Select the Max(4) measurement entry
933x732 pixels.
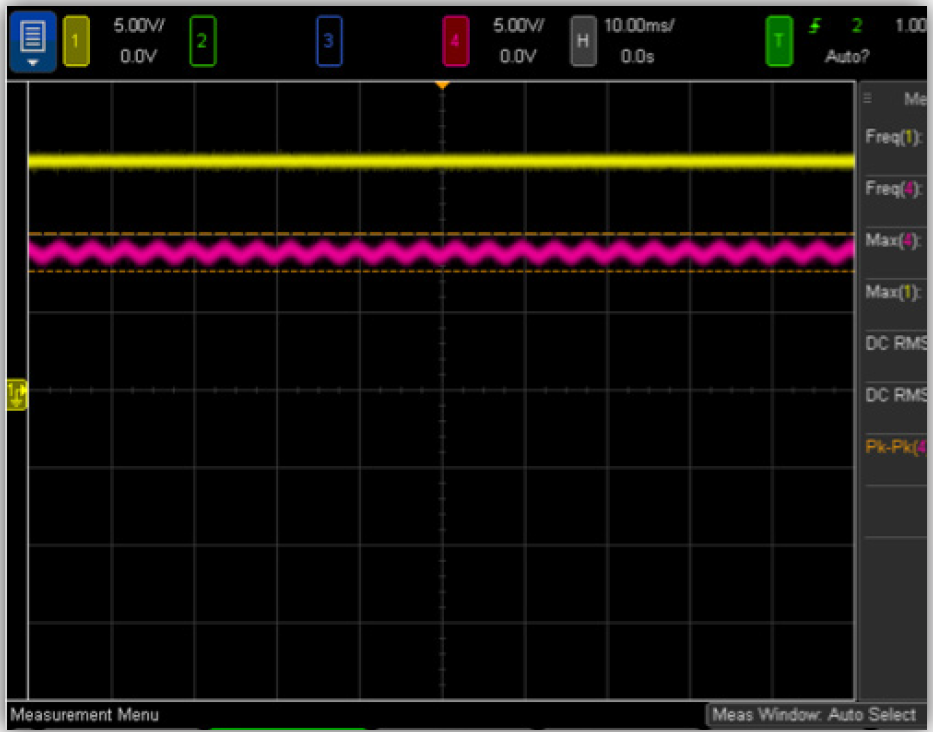pyautogui.click(x=893, y=240)
